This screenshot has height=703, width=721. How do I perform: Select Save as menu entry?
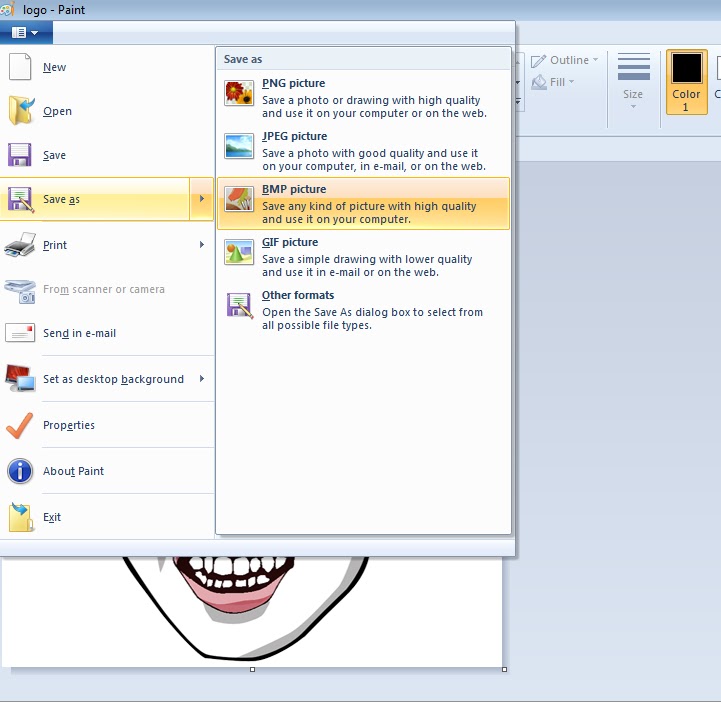[x=95, y=199]
